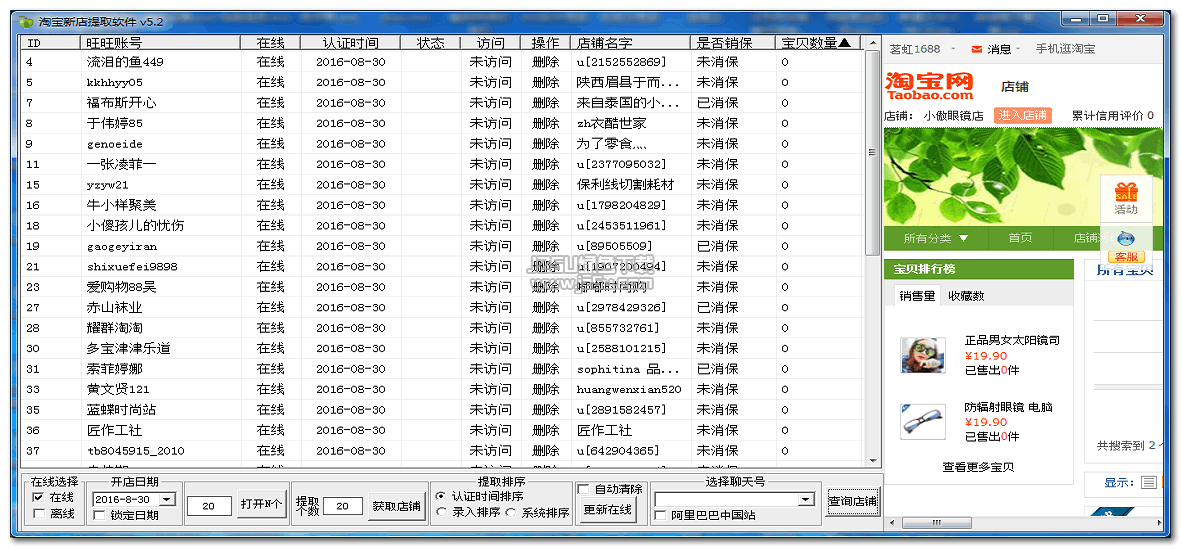Viewport: 1182px width, 549px height.
Task: Click the 更新在线 button
Action: (x=608, y=511)
